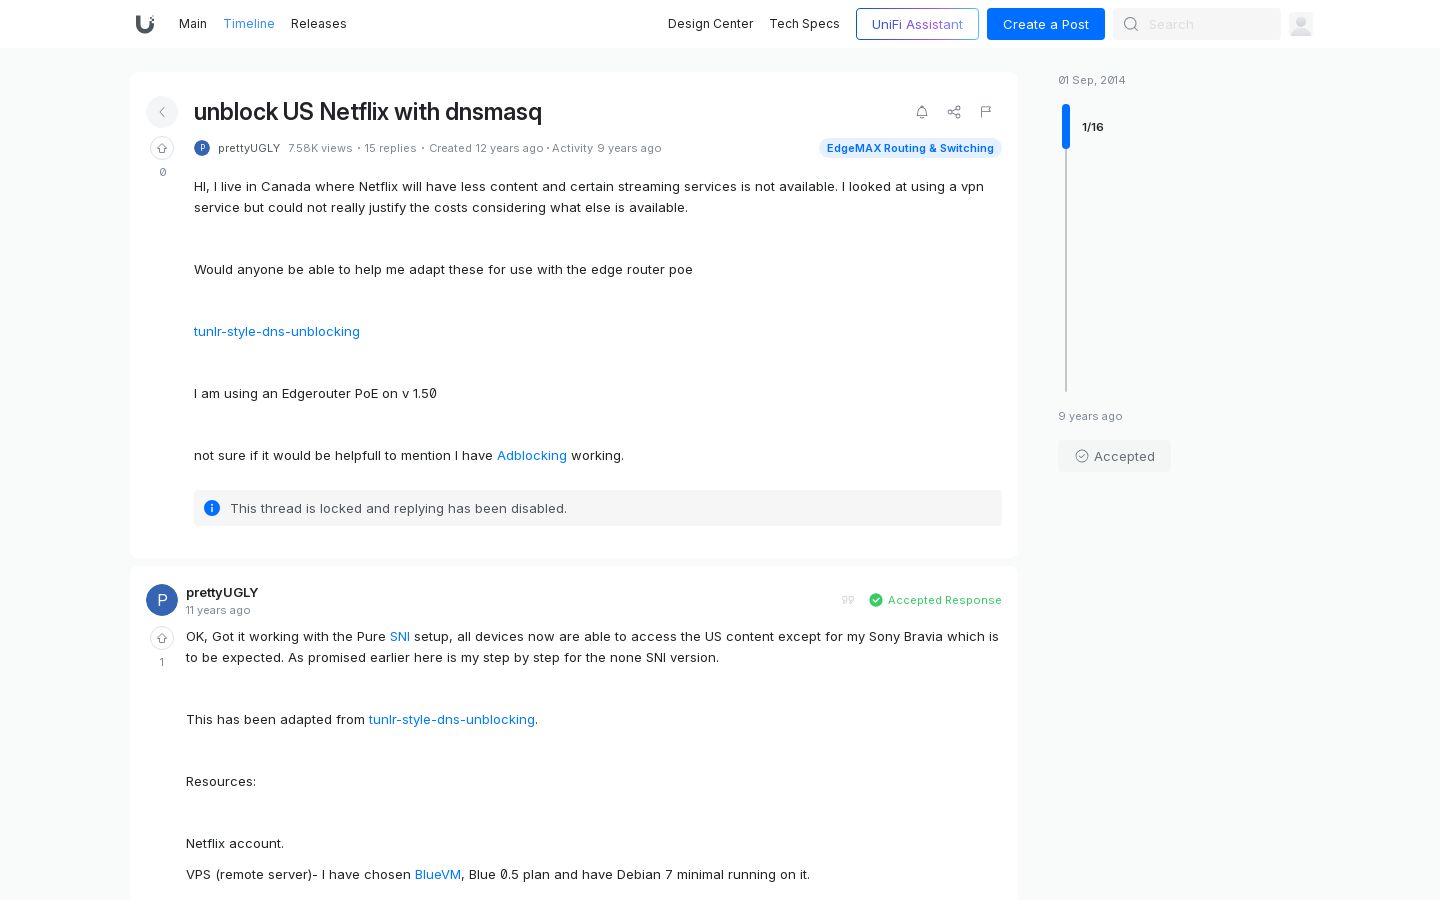Go back using the left chevron button
This screenshot has height=900, width=1440.
pyautogui.click(x=162, y=112)
